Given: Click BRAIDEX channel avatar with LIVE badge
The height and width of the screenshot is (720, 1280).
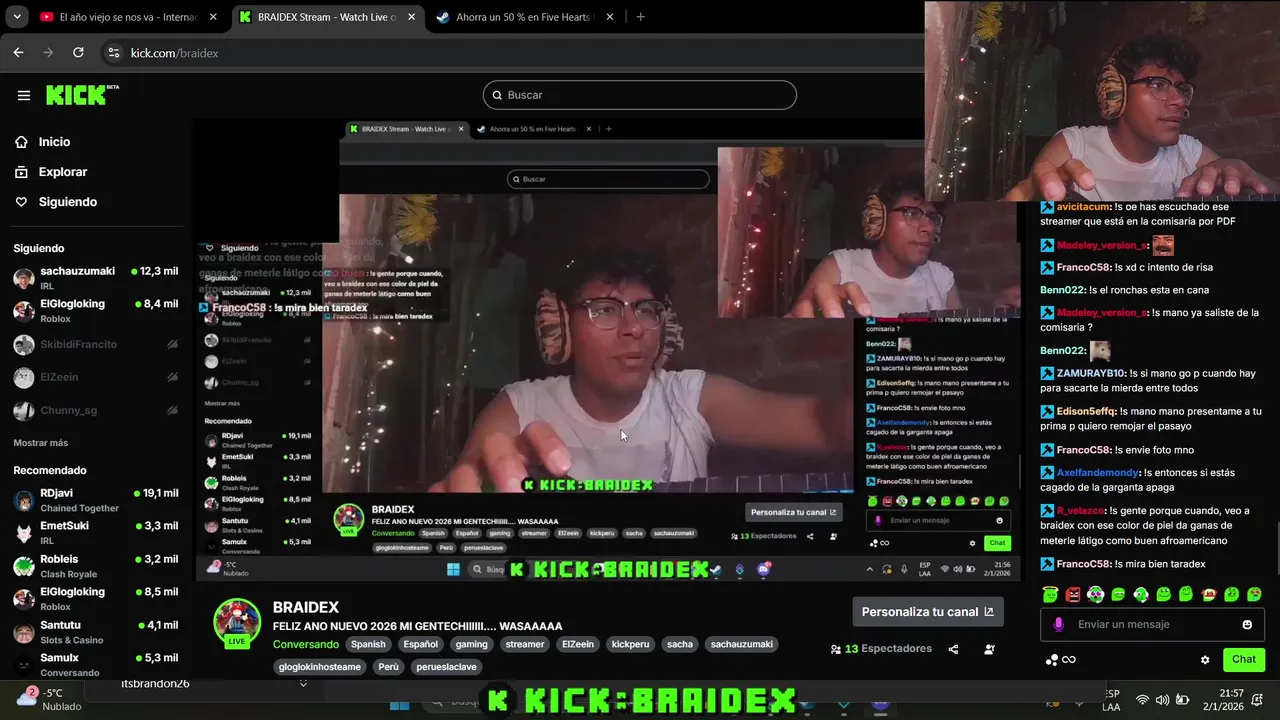Looking at the screenshot, I should [x=237, y=624].
